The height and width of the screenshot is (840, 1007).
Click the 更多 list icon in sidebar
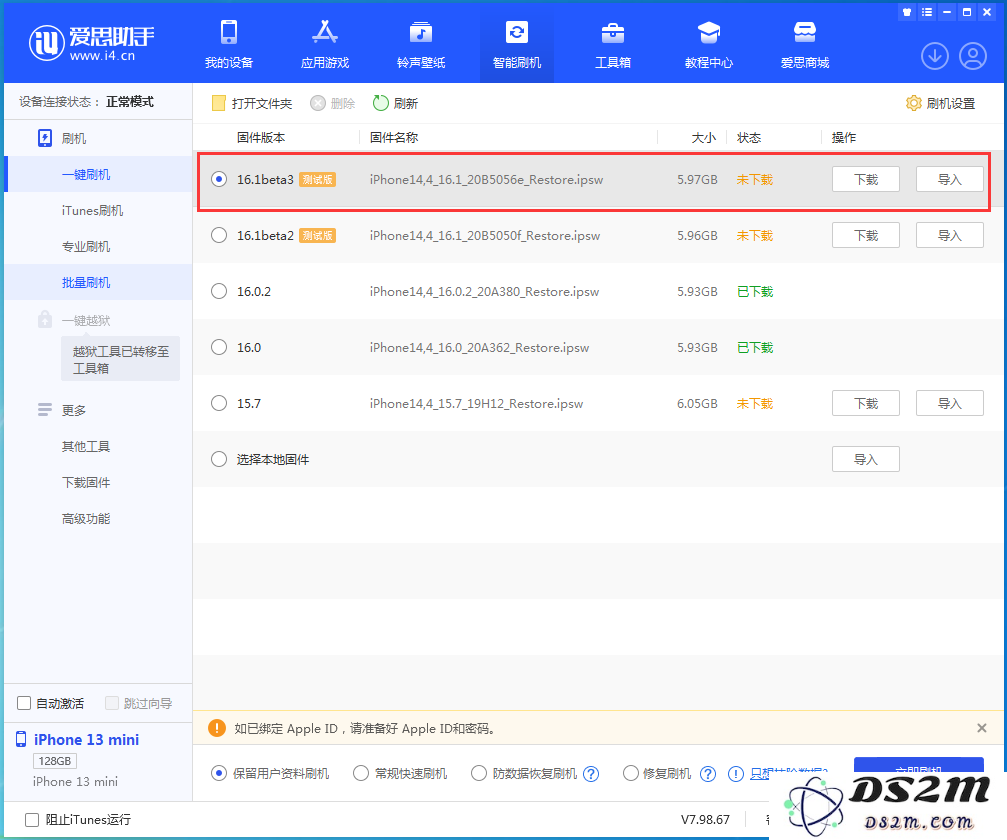coord(44,410)
